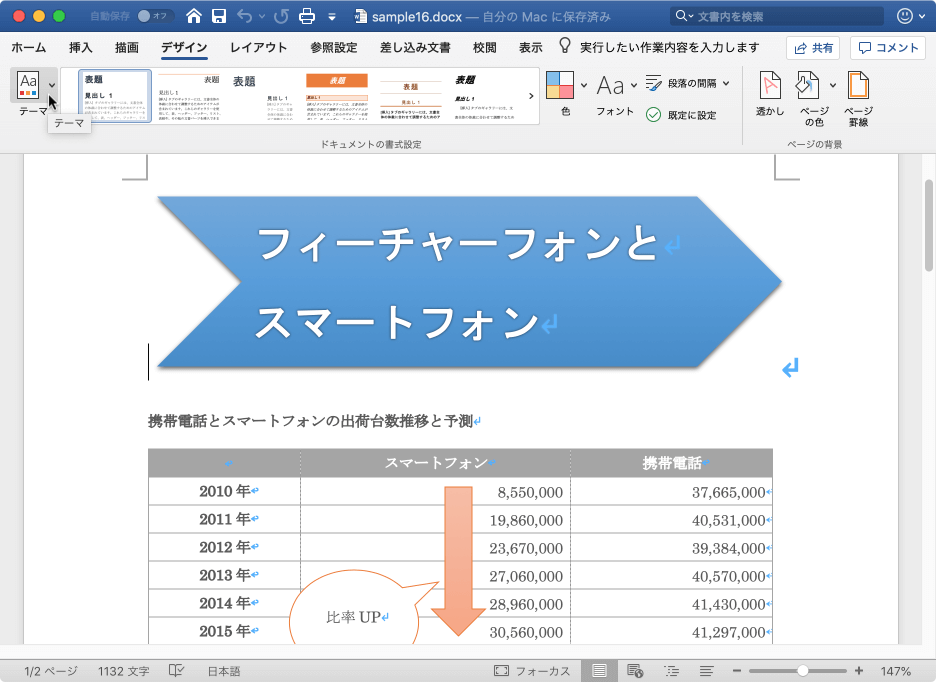Expand the ページの色 dropdown arrow
Screen dimensions: 936x682
832,83
